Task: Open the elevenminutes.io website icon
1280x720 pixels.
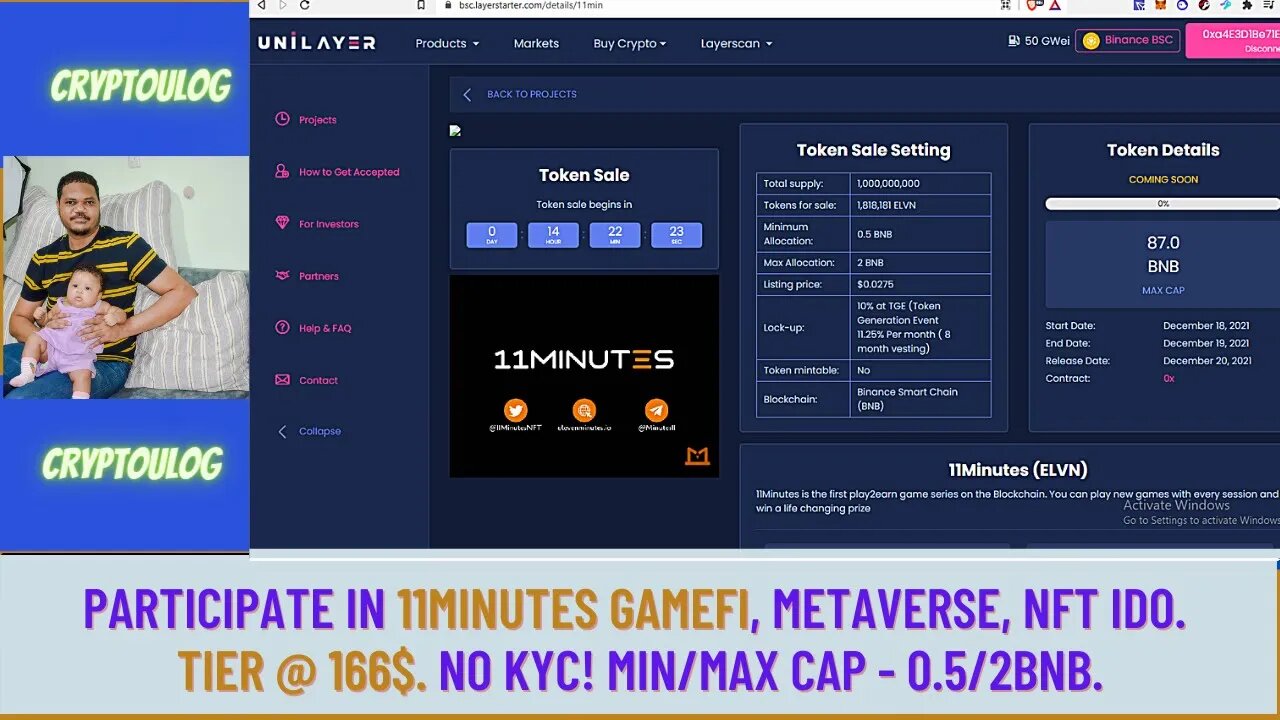Action: tap(584, 410)
